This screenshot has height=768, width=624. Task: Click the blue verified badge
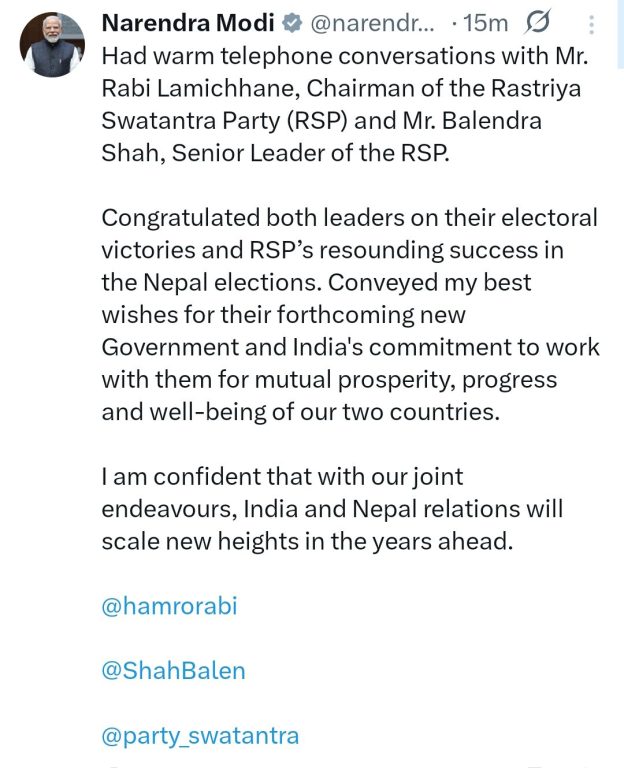click(x=293, y=21)
